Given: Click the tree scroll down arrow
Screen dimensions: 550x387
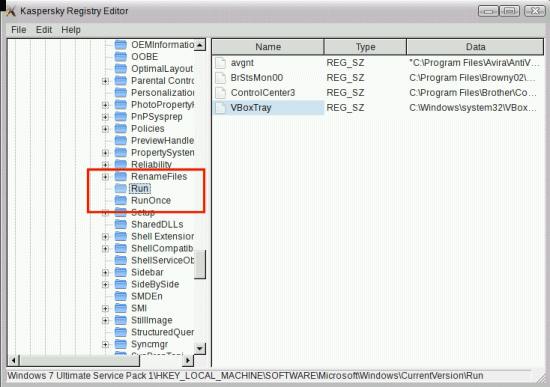Looking at the screenshot, I should click(x=200, y=348).
